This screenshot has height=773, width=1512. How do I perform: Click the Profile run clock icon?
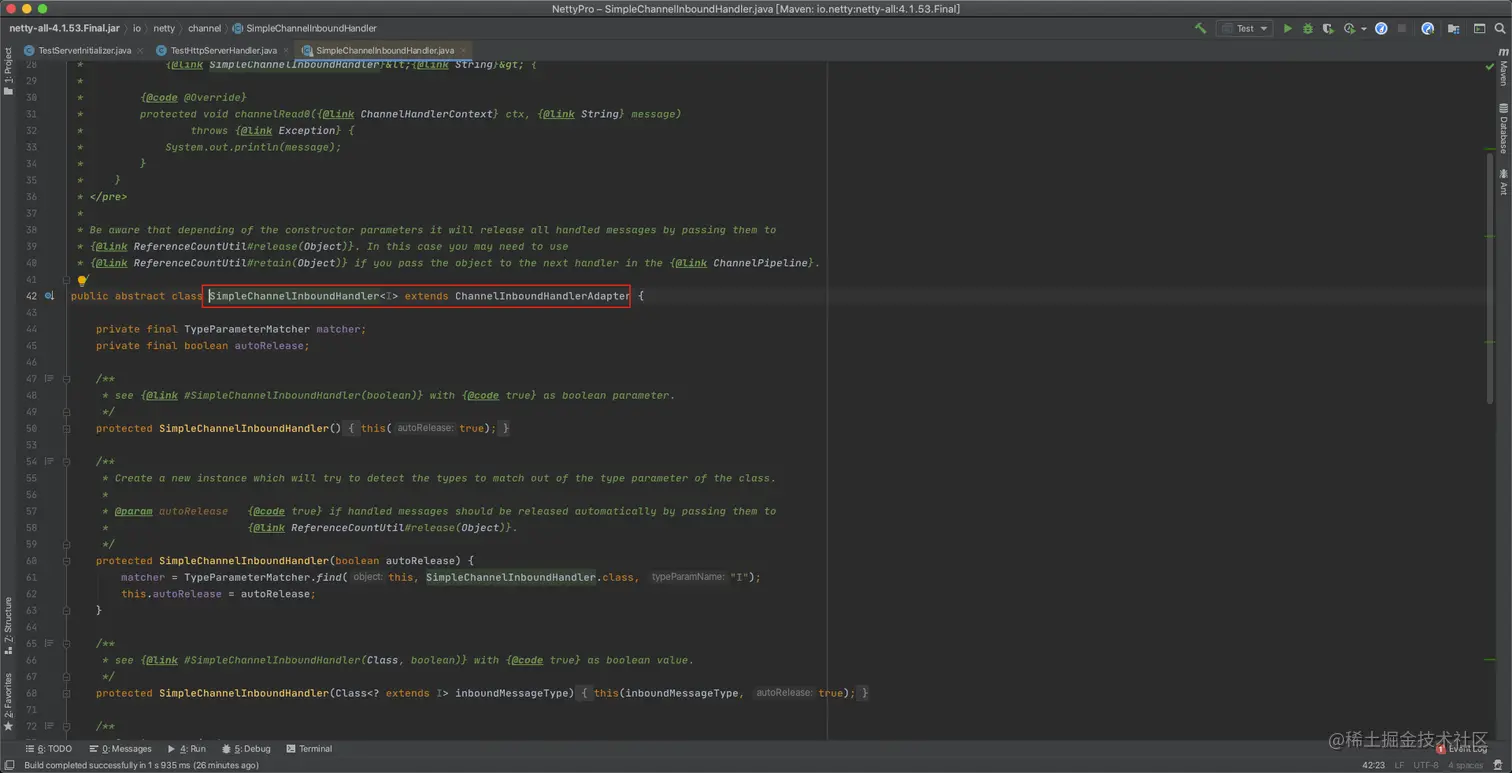coord(1349,29)
